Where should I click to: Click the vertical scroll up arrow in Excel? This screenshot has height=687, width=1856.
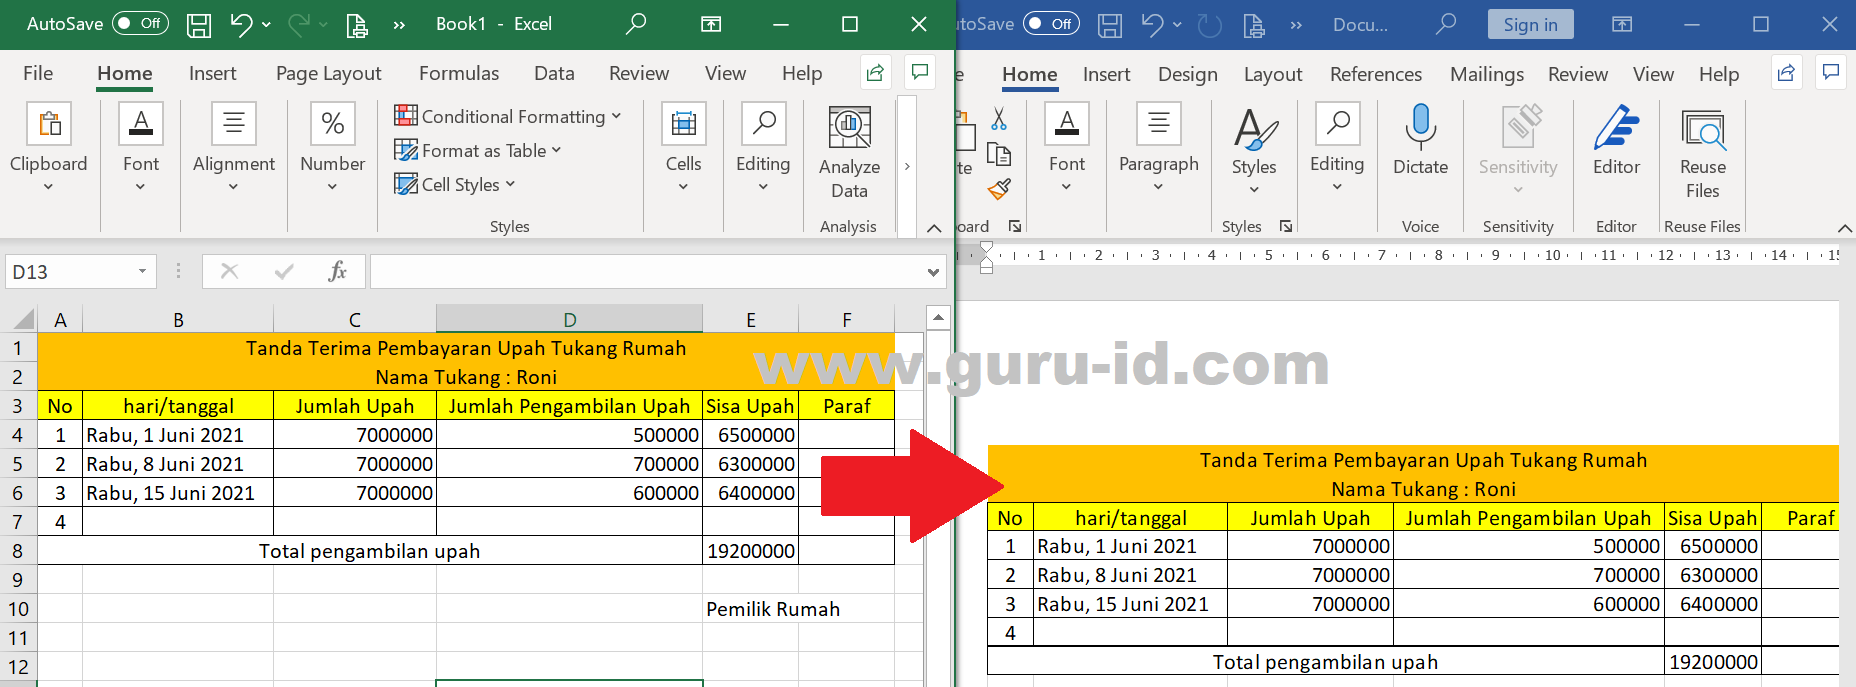point(938,318)
